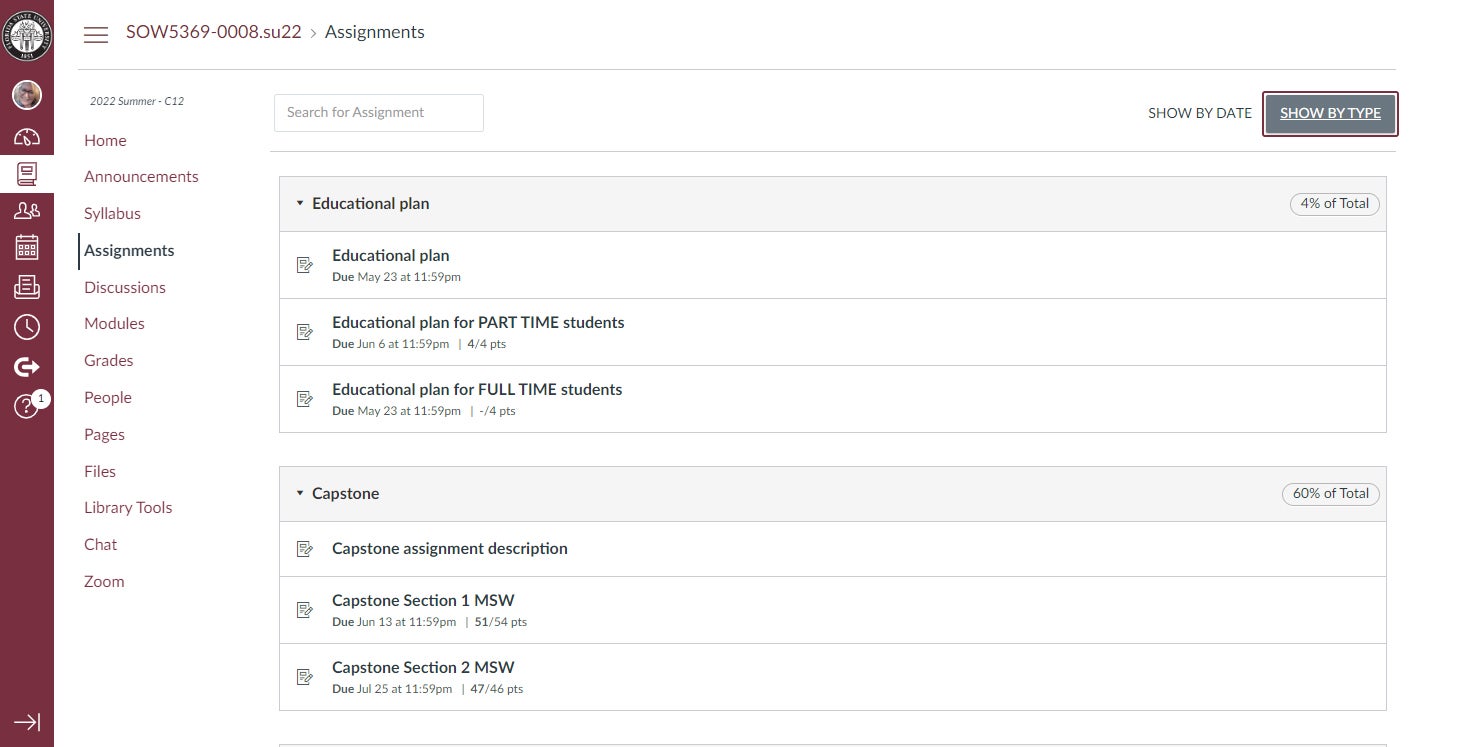The height and width of the screenshot is (747, 1471).
Task: Click the SOW5369-0008.su22 breadcrumb link
Action: click(213, 32)
